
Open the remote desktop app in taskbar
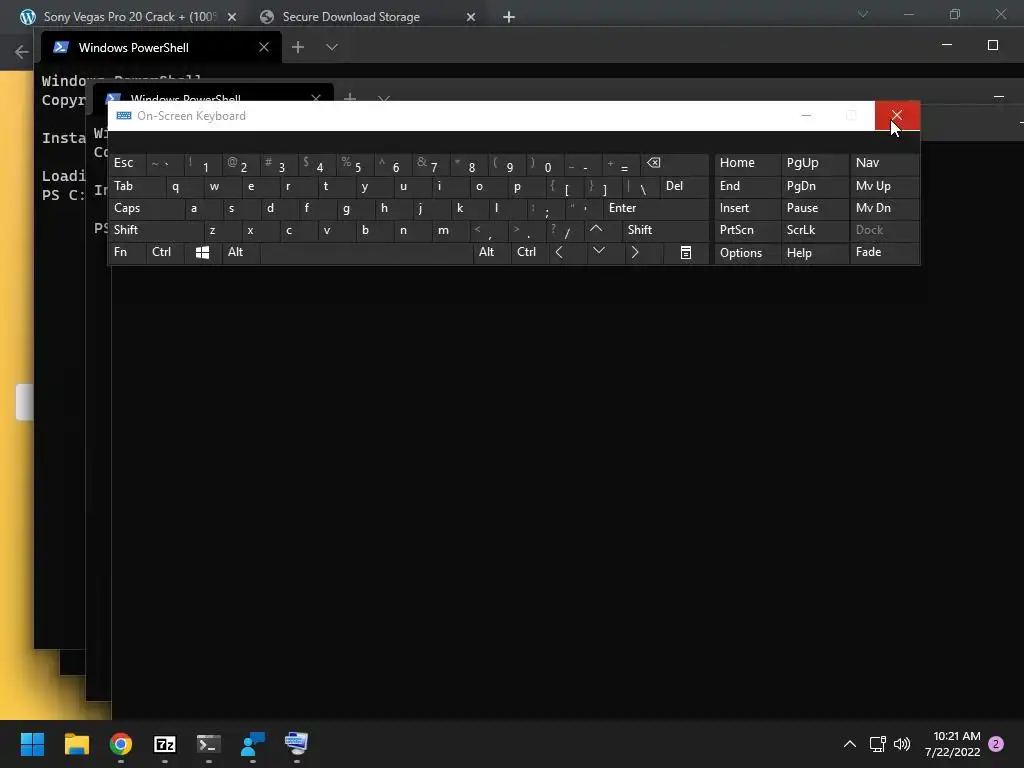pyautogui.click(x=297, y=744)
